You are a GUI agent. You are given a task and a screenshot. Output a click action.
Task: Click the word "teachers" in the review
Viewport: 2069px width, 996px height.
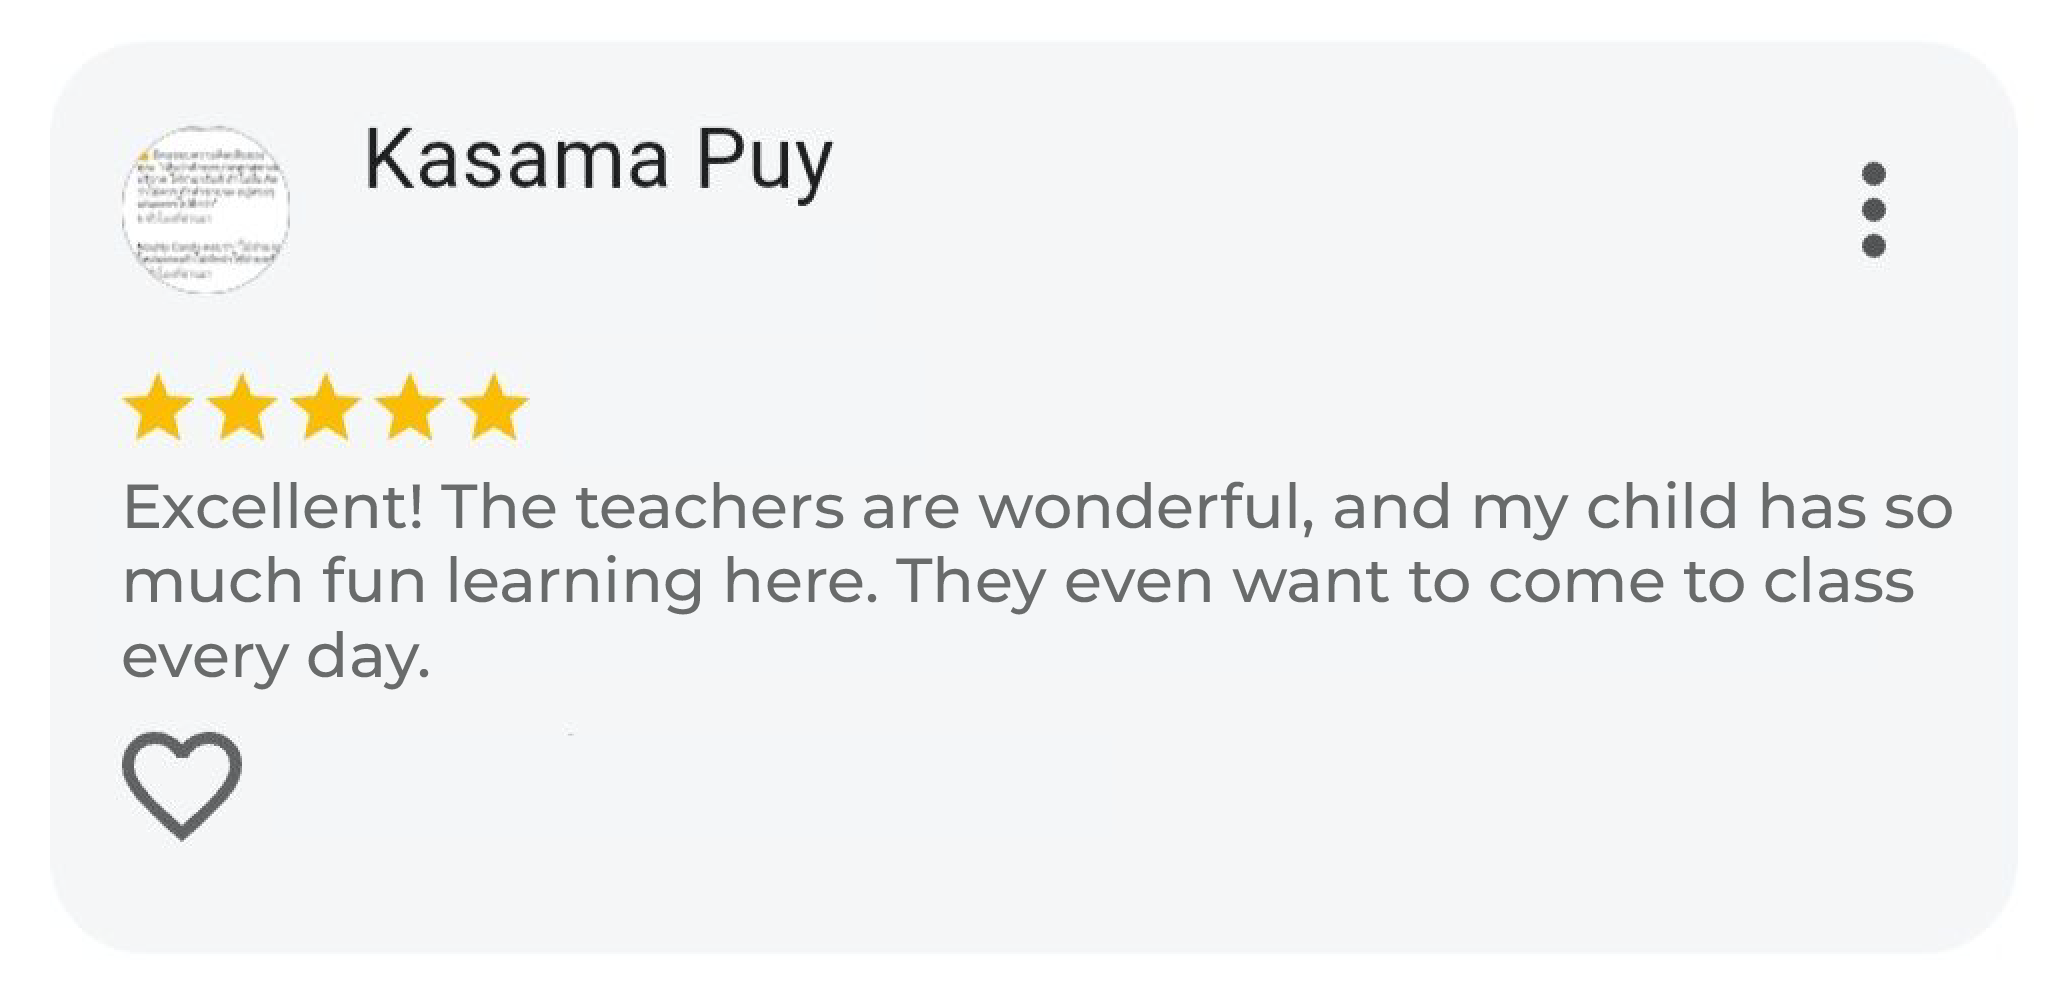coord(710,506)
